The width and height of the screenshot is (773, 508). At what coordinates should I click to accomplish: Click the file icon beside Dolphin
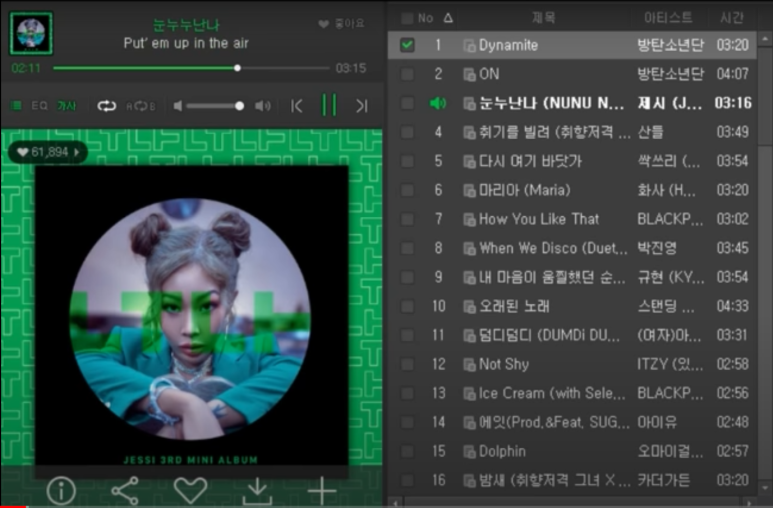click(x=469, y=452)
